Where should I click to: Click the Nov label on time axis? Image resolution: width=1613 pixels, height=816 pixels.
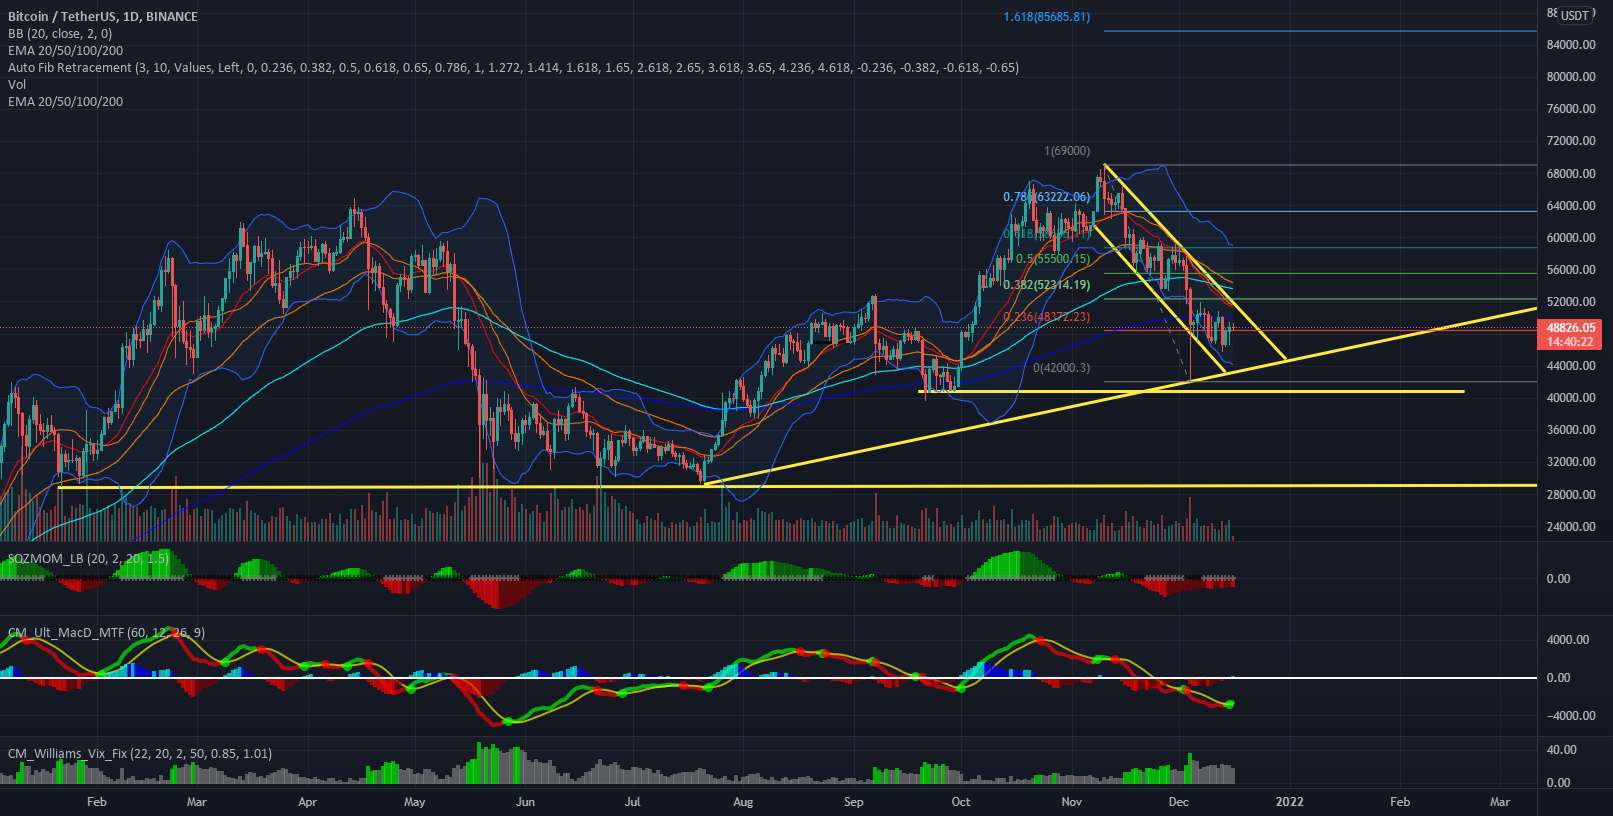click(1072, 802)
